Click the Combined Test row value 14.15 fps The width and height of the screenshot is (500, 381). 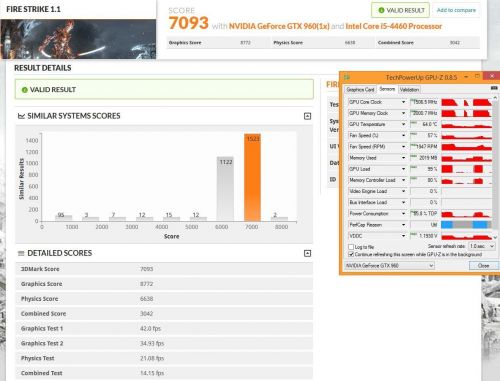click(152, 373)
